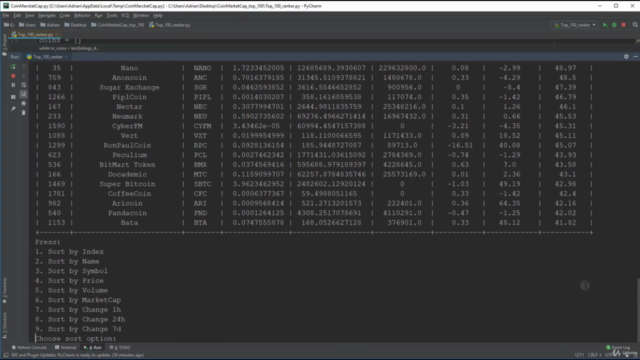Image resolution: width=640 pixels, height=360 pixels.
Task: Open the Favorites tool window strip
Action: [4, 291]
